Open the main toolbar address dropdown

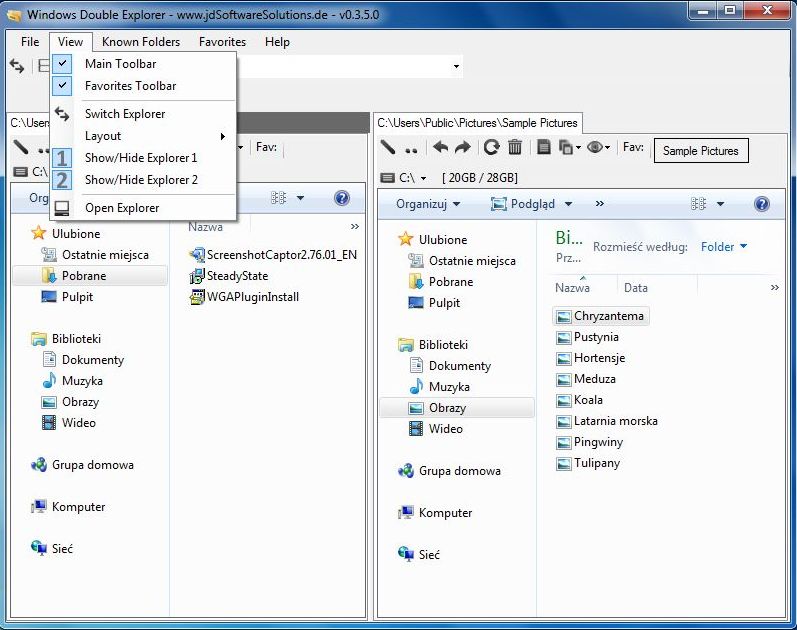point(456,66)
